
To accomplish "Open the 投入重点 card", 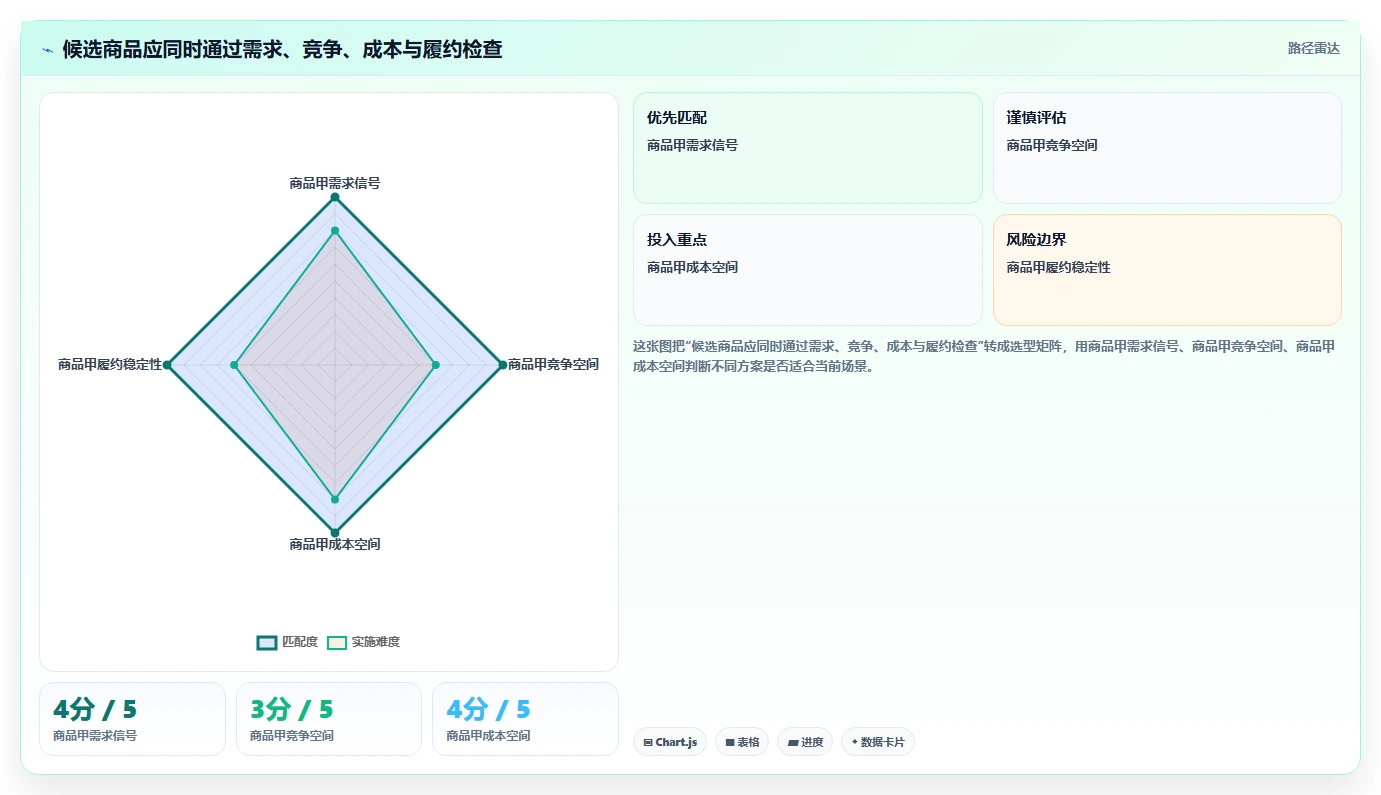I will (808, 270).
